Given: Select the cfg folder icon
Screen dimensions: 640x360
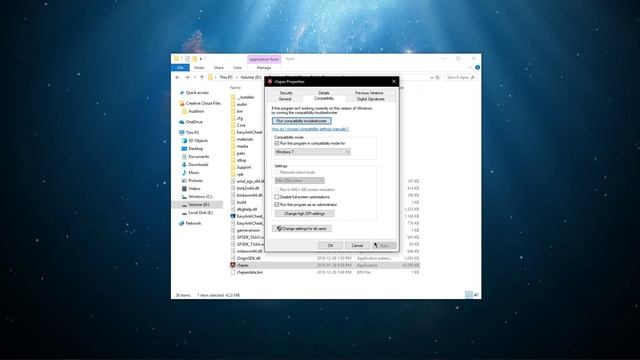Looking at the screenshot, I should point(233,118).
